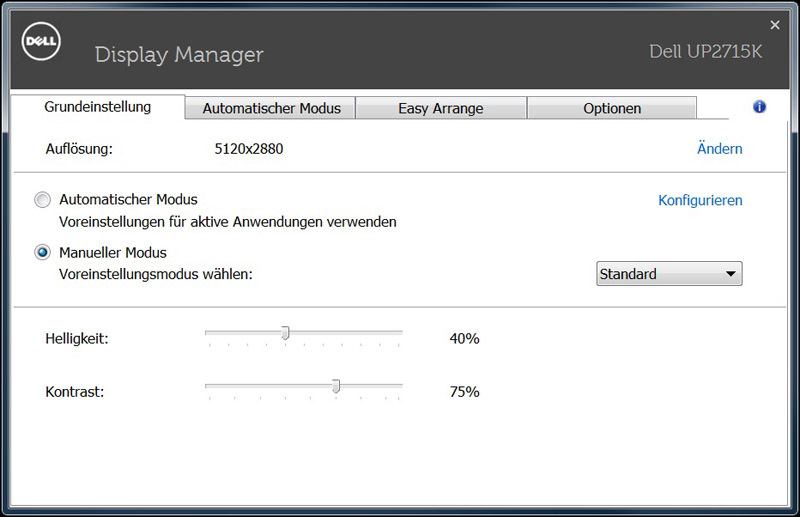Select the Manueller Modus radio button
The image size is (800, 517).
(x=42, y=252)
